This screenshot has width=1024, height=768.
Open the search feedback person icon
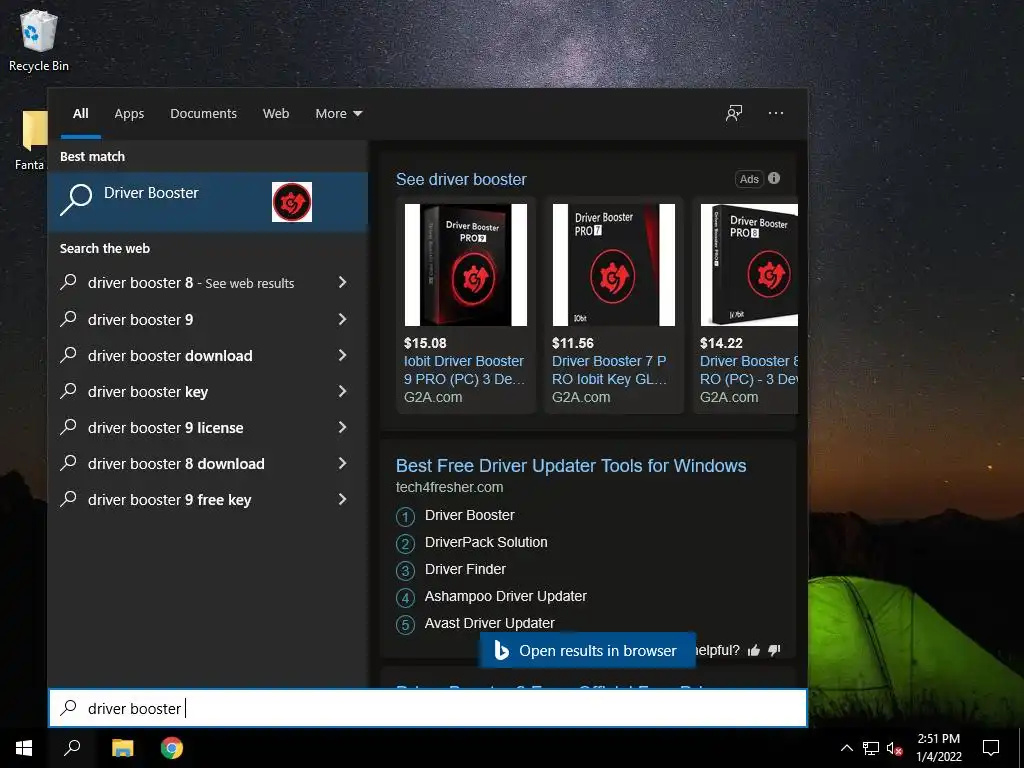tap(734, 113)
